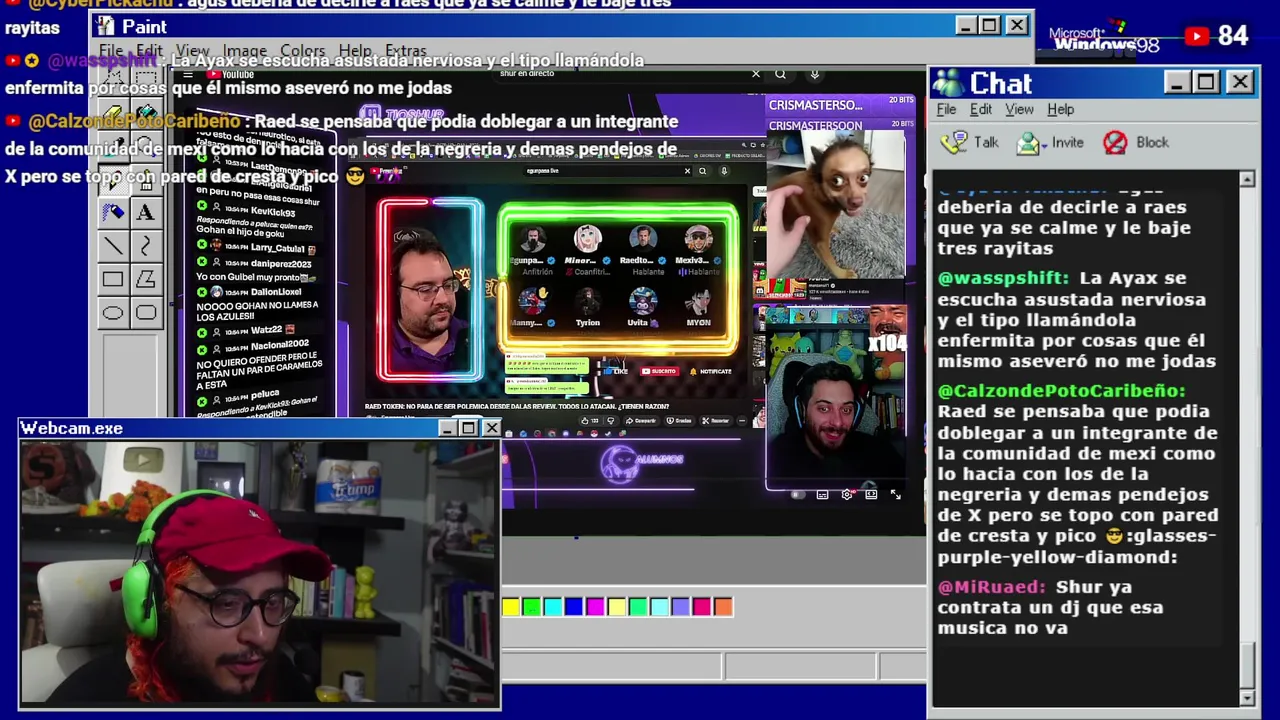Click the MYØN participant avatar
This screenshot has width=1280, height=720.
698,301
